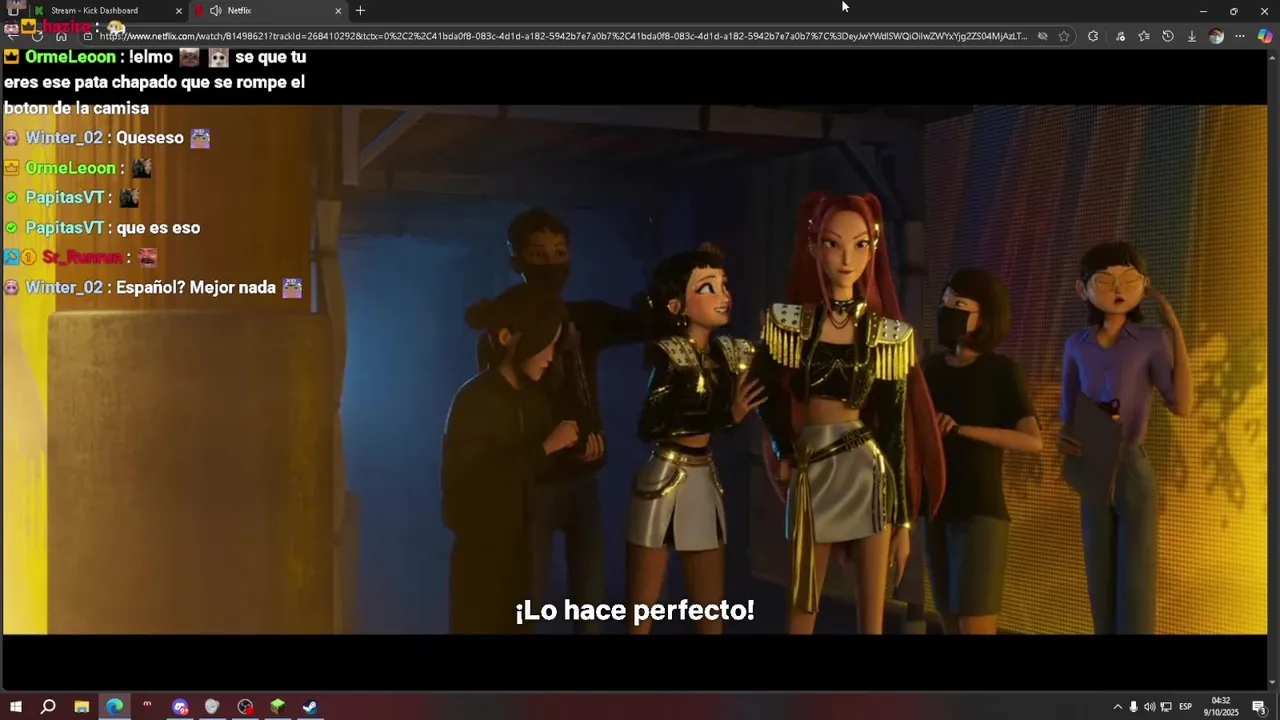Add this page to favorites star
This screenshot has height=720, width=1280.
pyautogui.click(x=1064, y=36)
